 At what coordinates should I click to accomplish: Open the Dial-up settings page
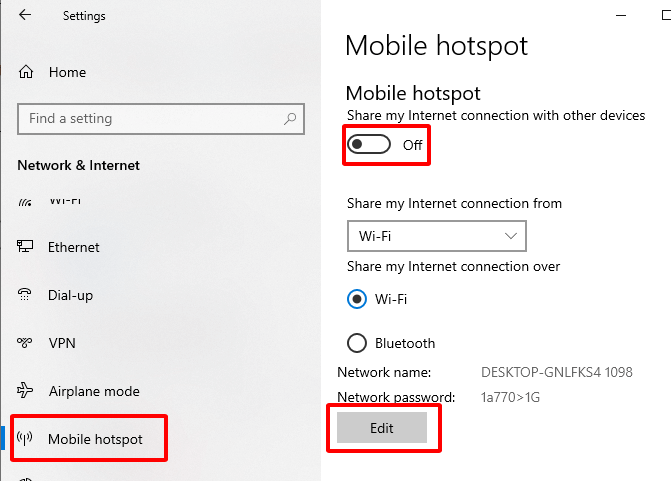(70, 295)
